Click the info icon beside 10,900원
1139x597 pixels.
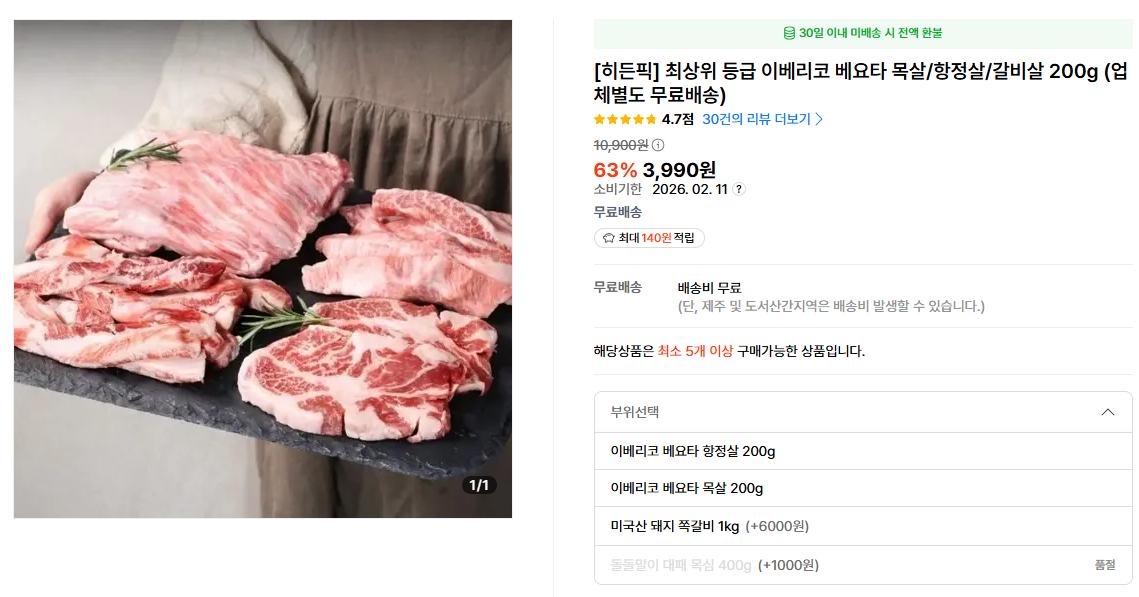pos(658,145)
